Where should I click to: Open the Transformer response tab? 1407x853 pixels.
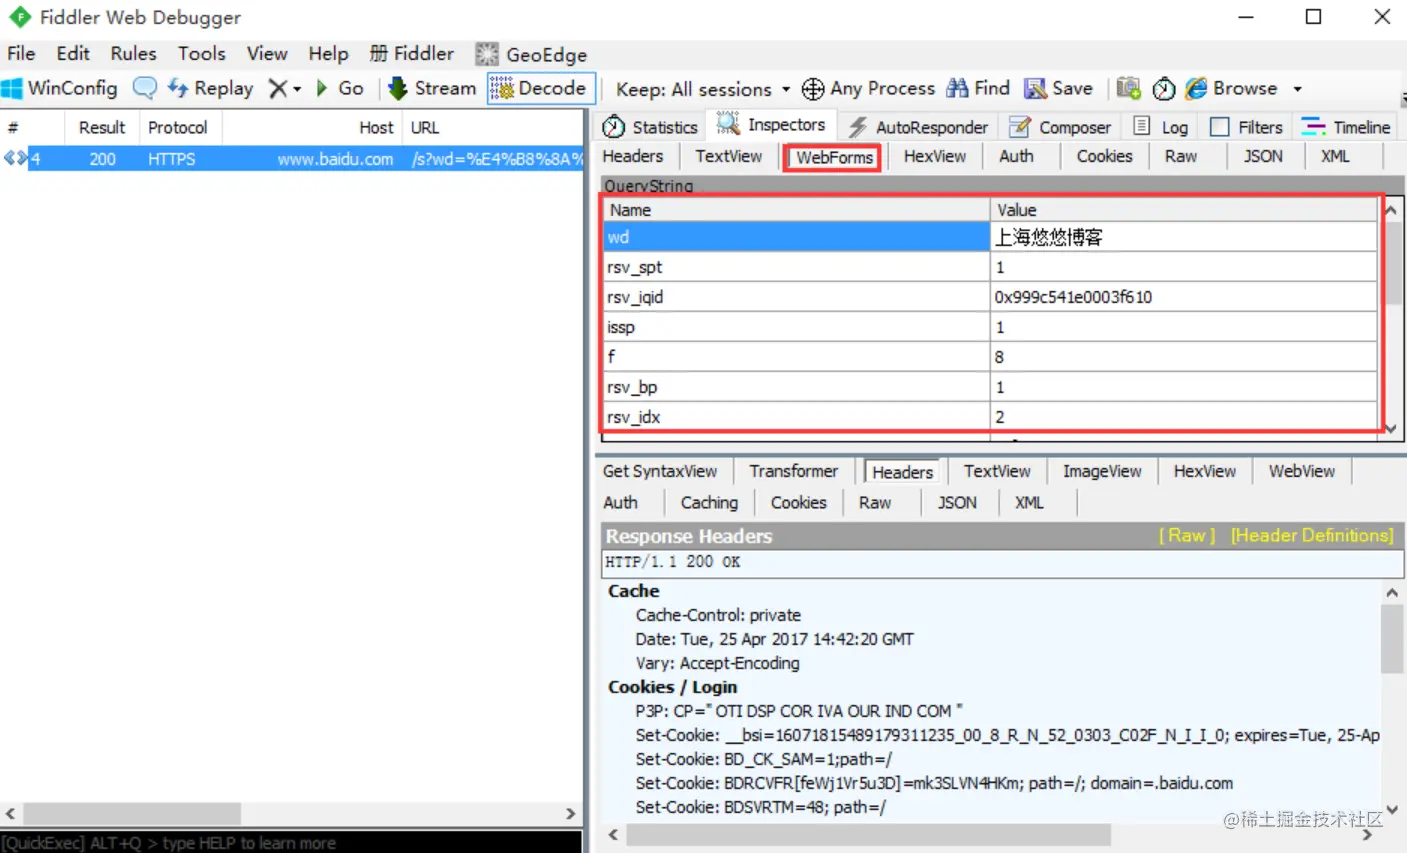click(794, 471)
